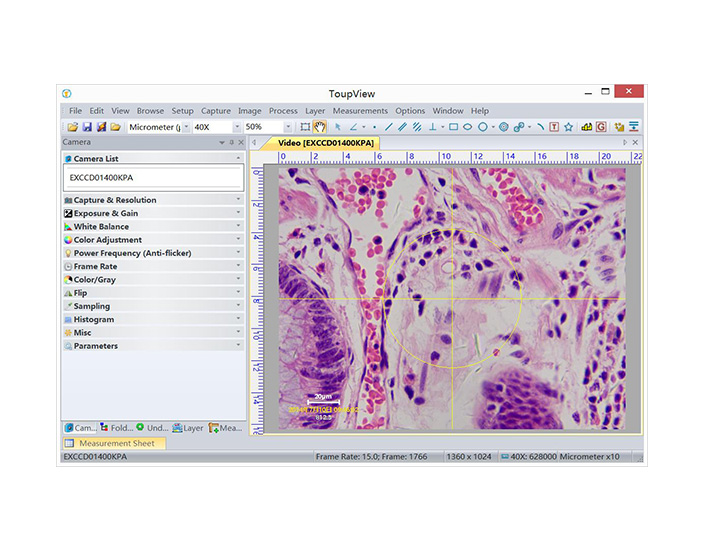Expand the Capture & Resolution section
This screenshot has height=550, width=703.
tap(153, 200)
